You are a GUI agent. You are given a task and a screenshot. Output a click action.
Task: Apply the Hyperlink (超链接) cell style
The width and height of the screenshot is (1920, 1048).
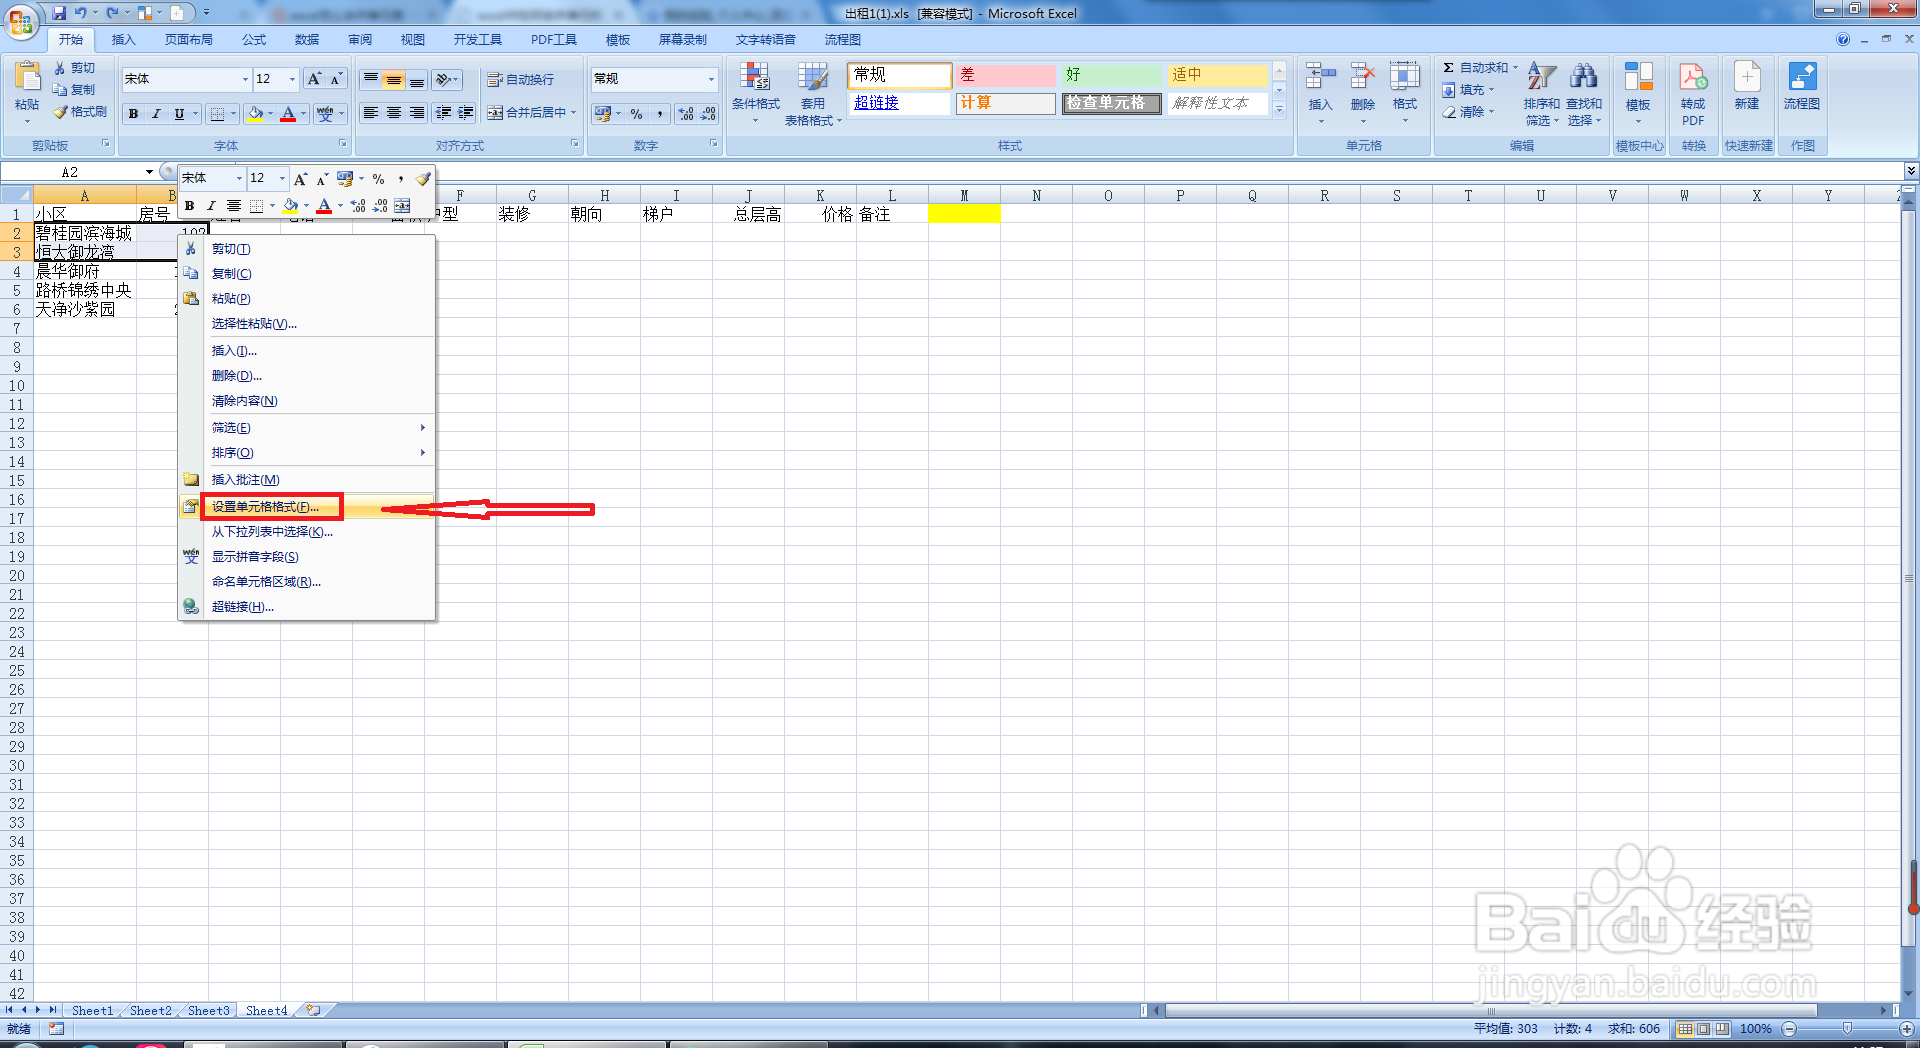point(900,103)
